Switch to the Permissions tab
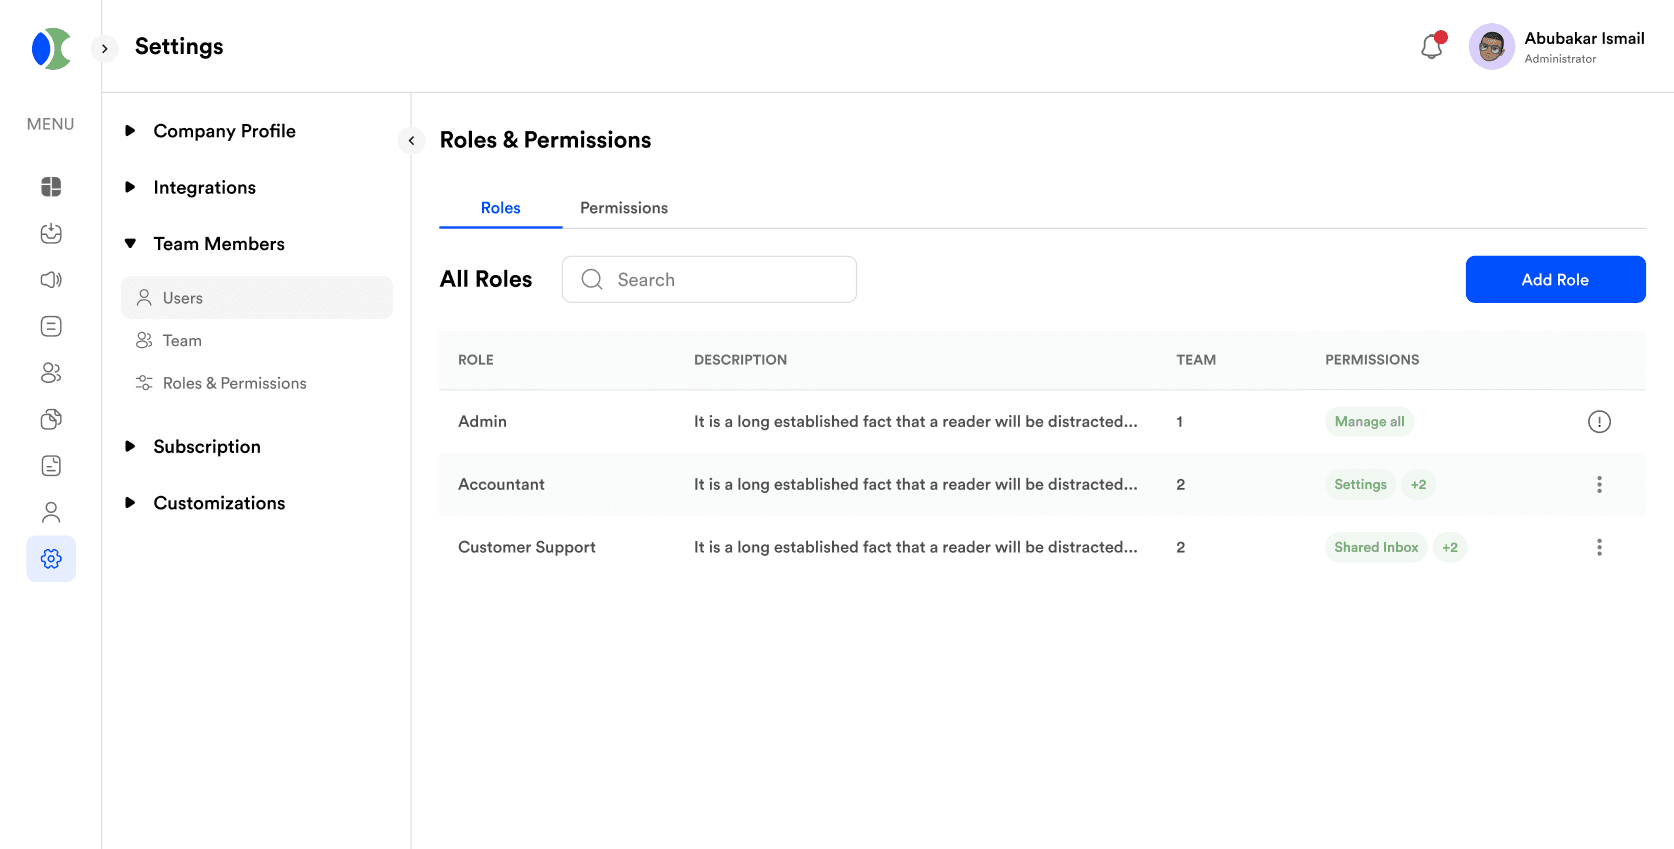 click(624, 208)
